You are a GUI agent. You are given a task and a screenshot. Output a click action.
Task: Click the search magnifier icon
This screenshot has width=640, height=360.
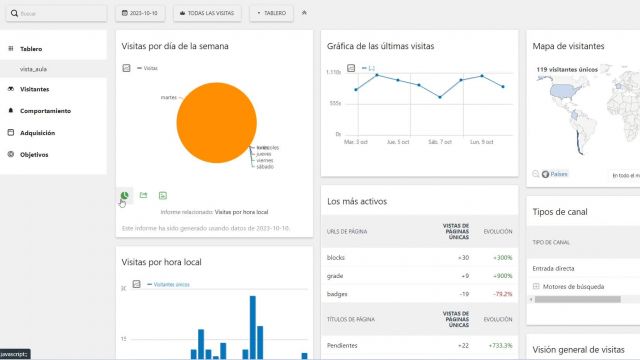coord(14,13)
